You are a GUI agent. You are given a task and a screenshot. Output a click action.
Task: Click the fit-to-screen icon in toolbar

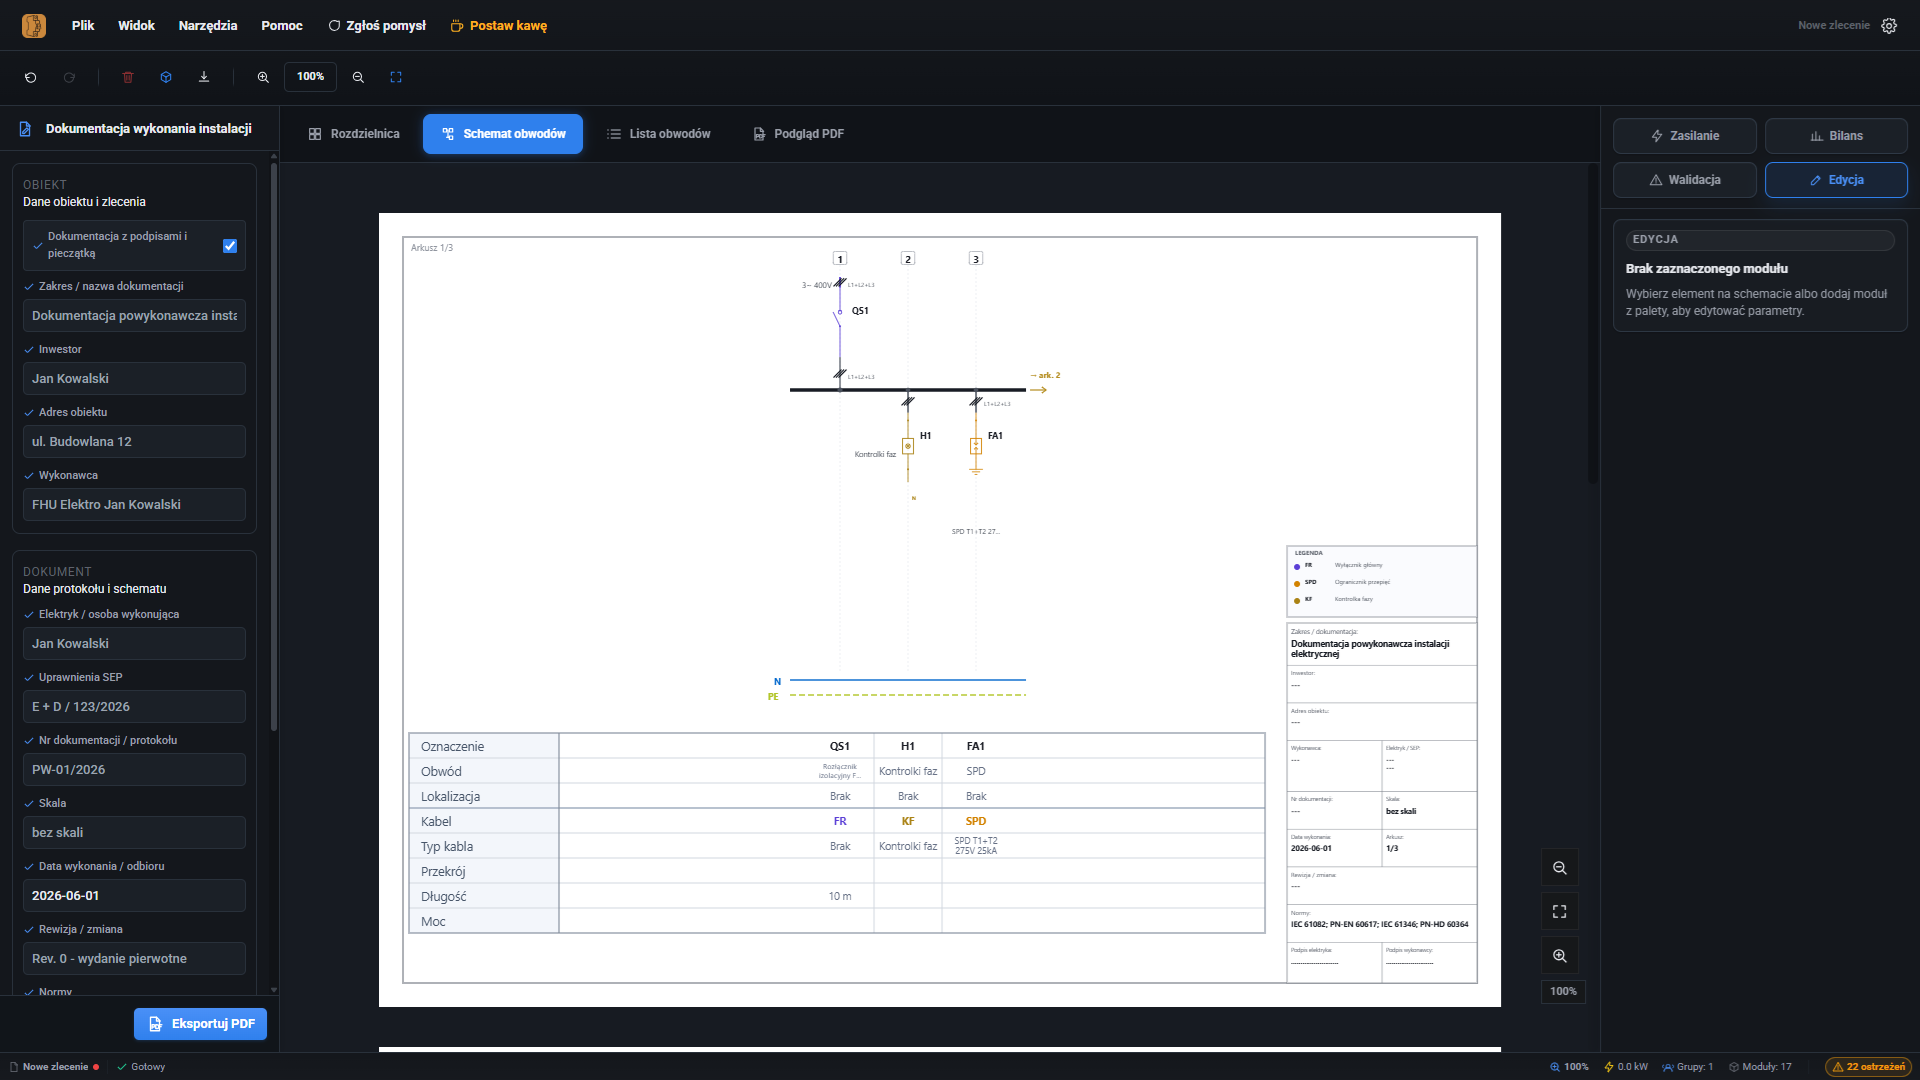point(396,77)
